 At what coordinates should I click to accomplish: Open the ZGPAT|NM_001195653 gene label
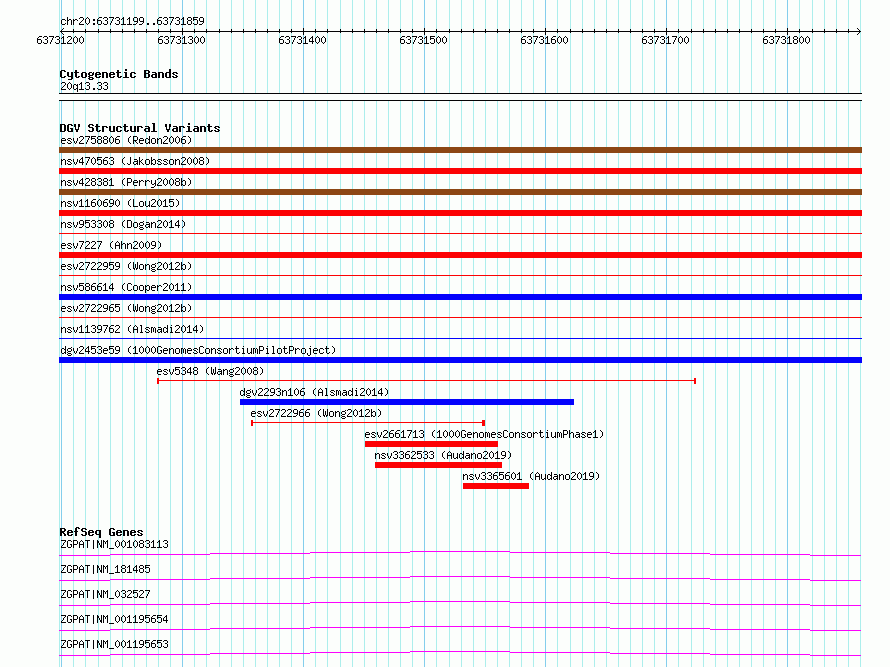(114, 644)
